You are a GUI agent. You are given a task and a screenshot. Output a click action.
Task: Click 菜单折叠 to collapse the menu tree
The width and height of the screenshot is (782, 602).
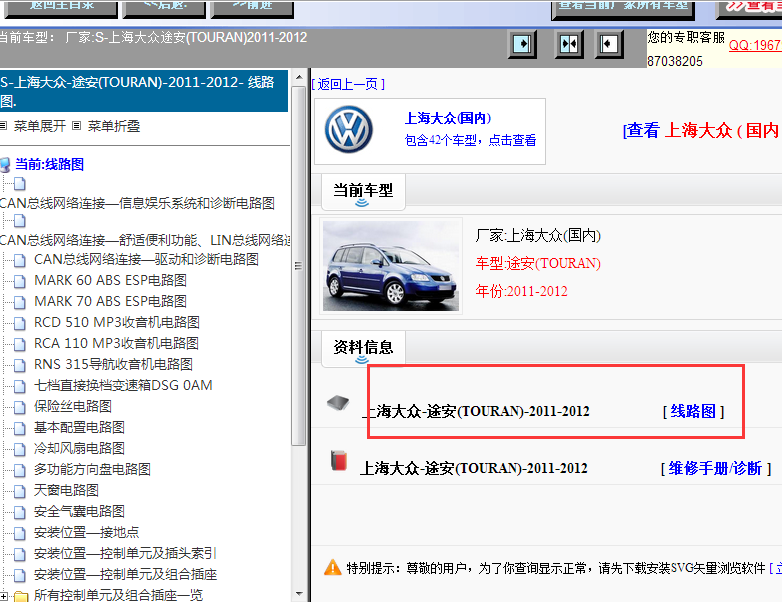pyautogui.click(x=114, y=126)
